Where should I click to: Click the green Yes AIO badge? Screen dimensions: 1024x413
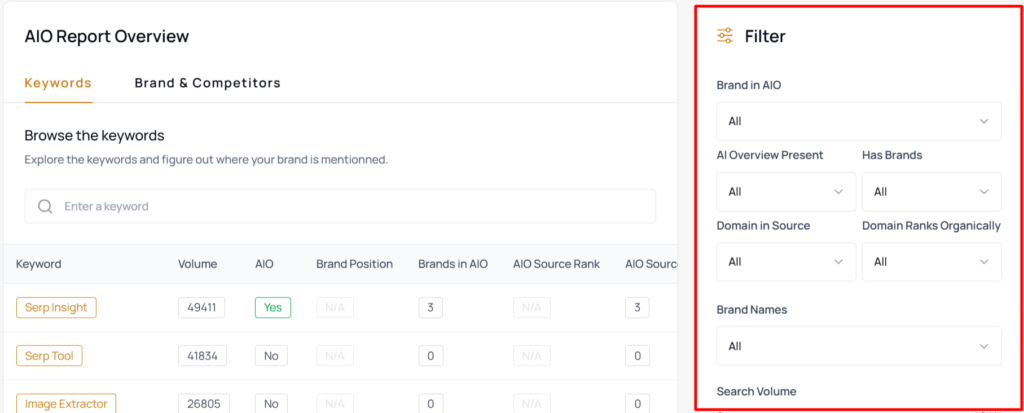(273, 308)
